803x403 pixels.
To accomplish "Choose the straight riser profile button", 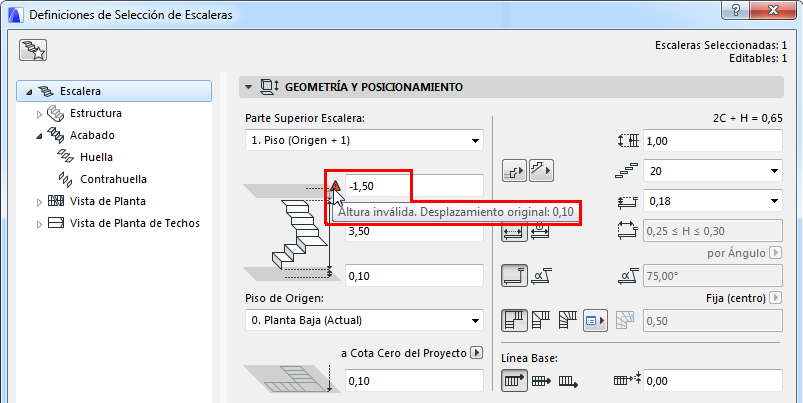I will pyautogui.click(x=514, y=276).
